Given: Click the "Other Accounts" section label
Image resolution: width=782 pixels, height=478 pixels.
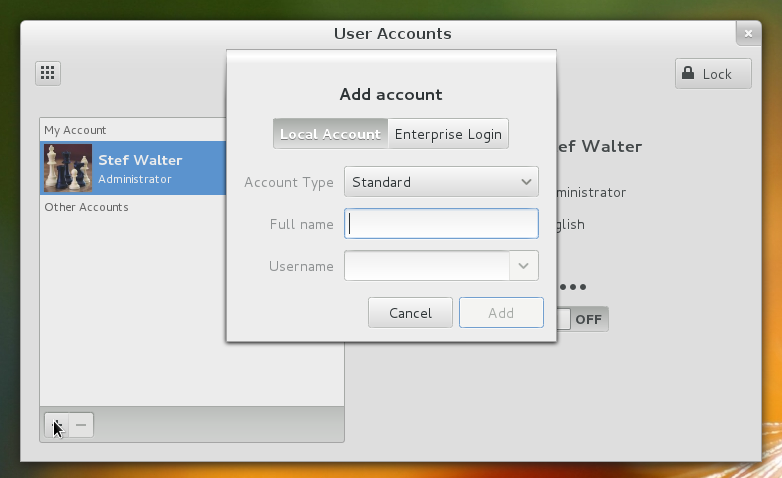Looking at the screenshot, I should 86,207.
